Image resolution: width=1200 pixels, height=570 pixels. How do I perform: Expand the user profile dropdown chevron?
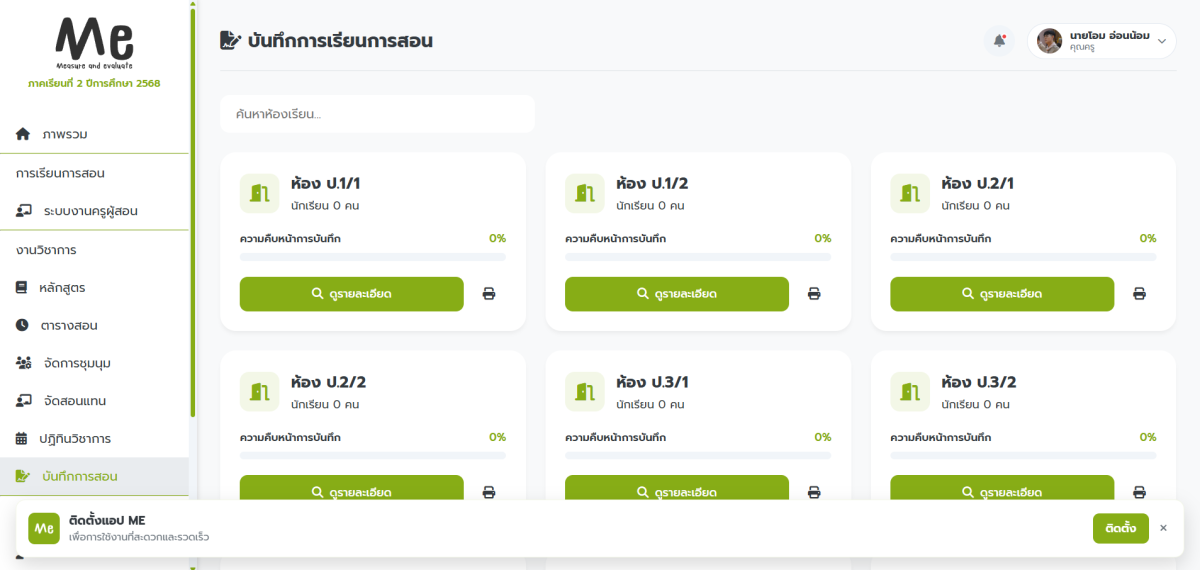click(1162, 41)
